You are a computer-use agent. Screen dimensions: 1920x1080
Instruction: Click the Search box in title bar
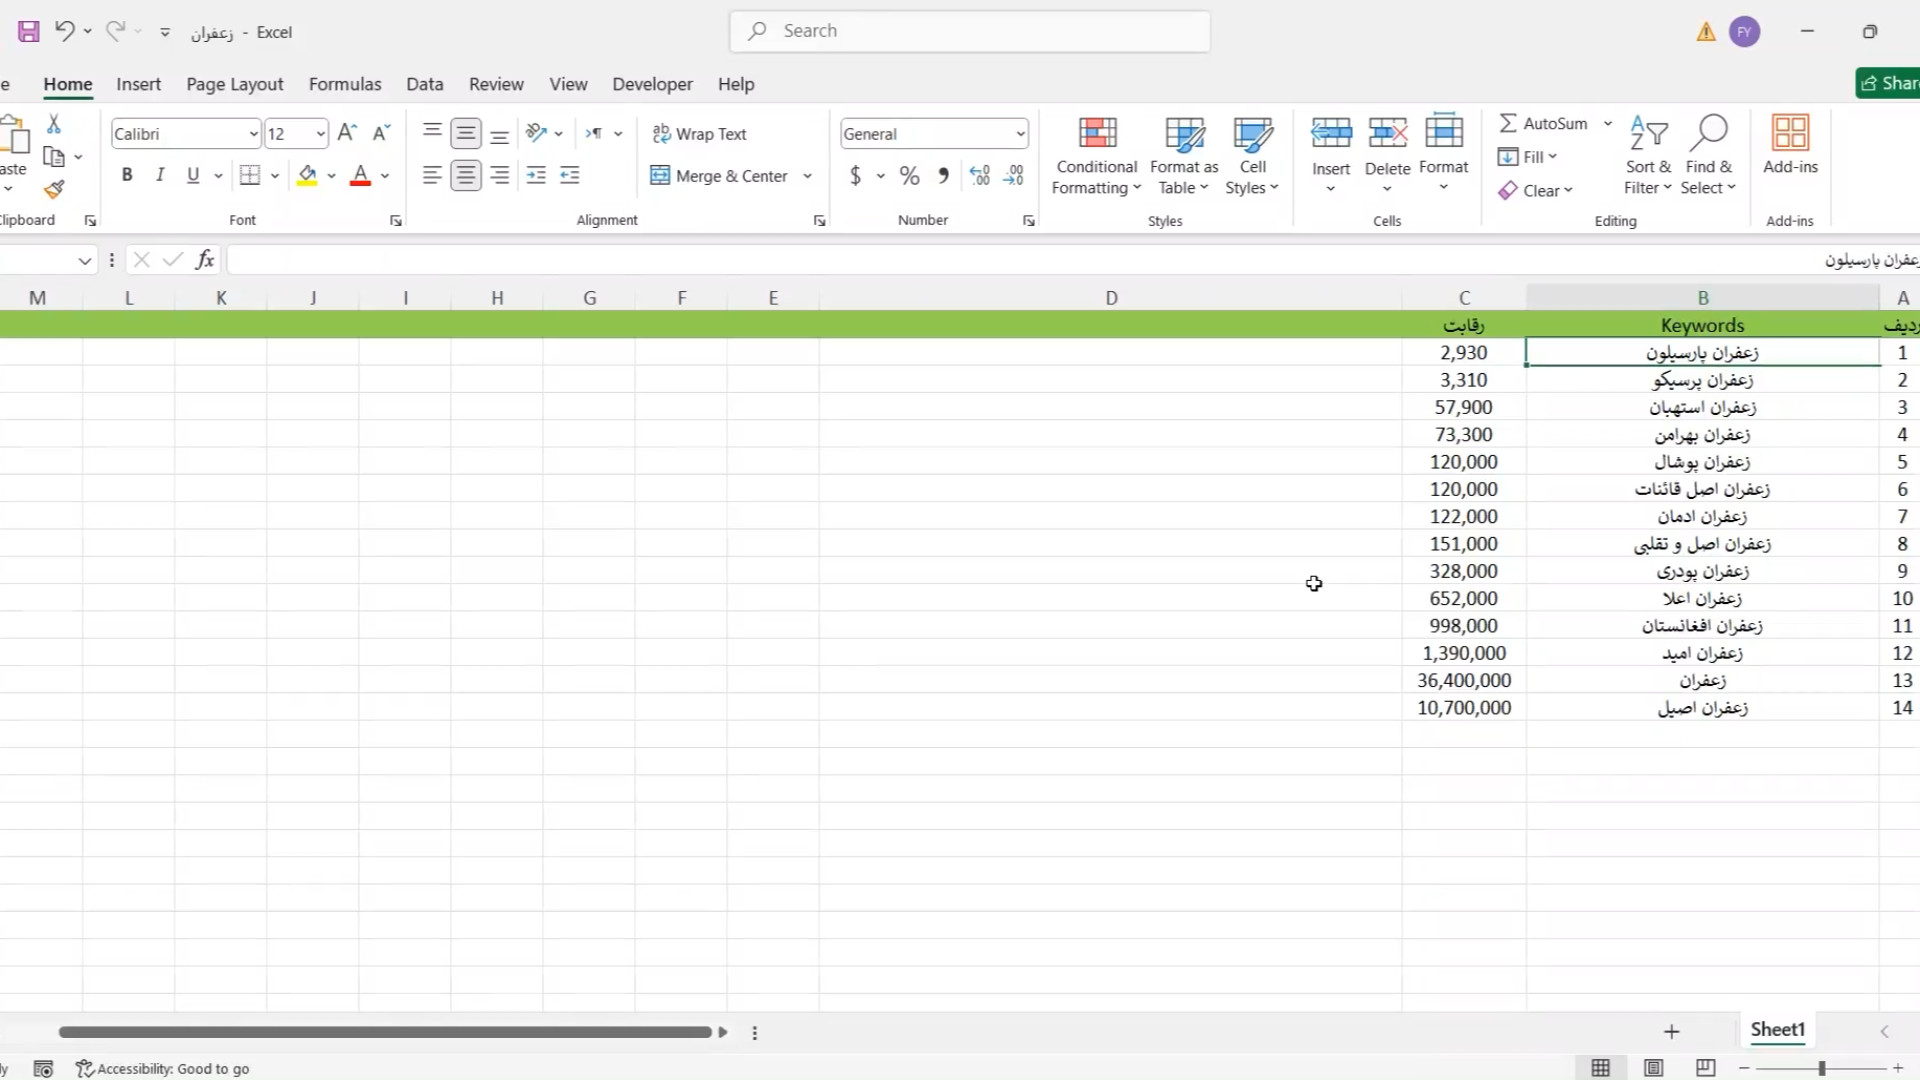pyautogui.click(x=970, y=31)
